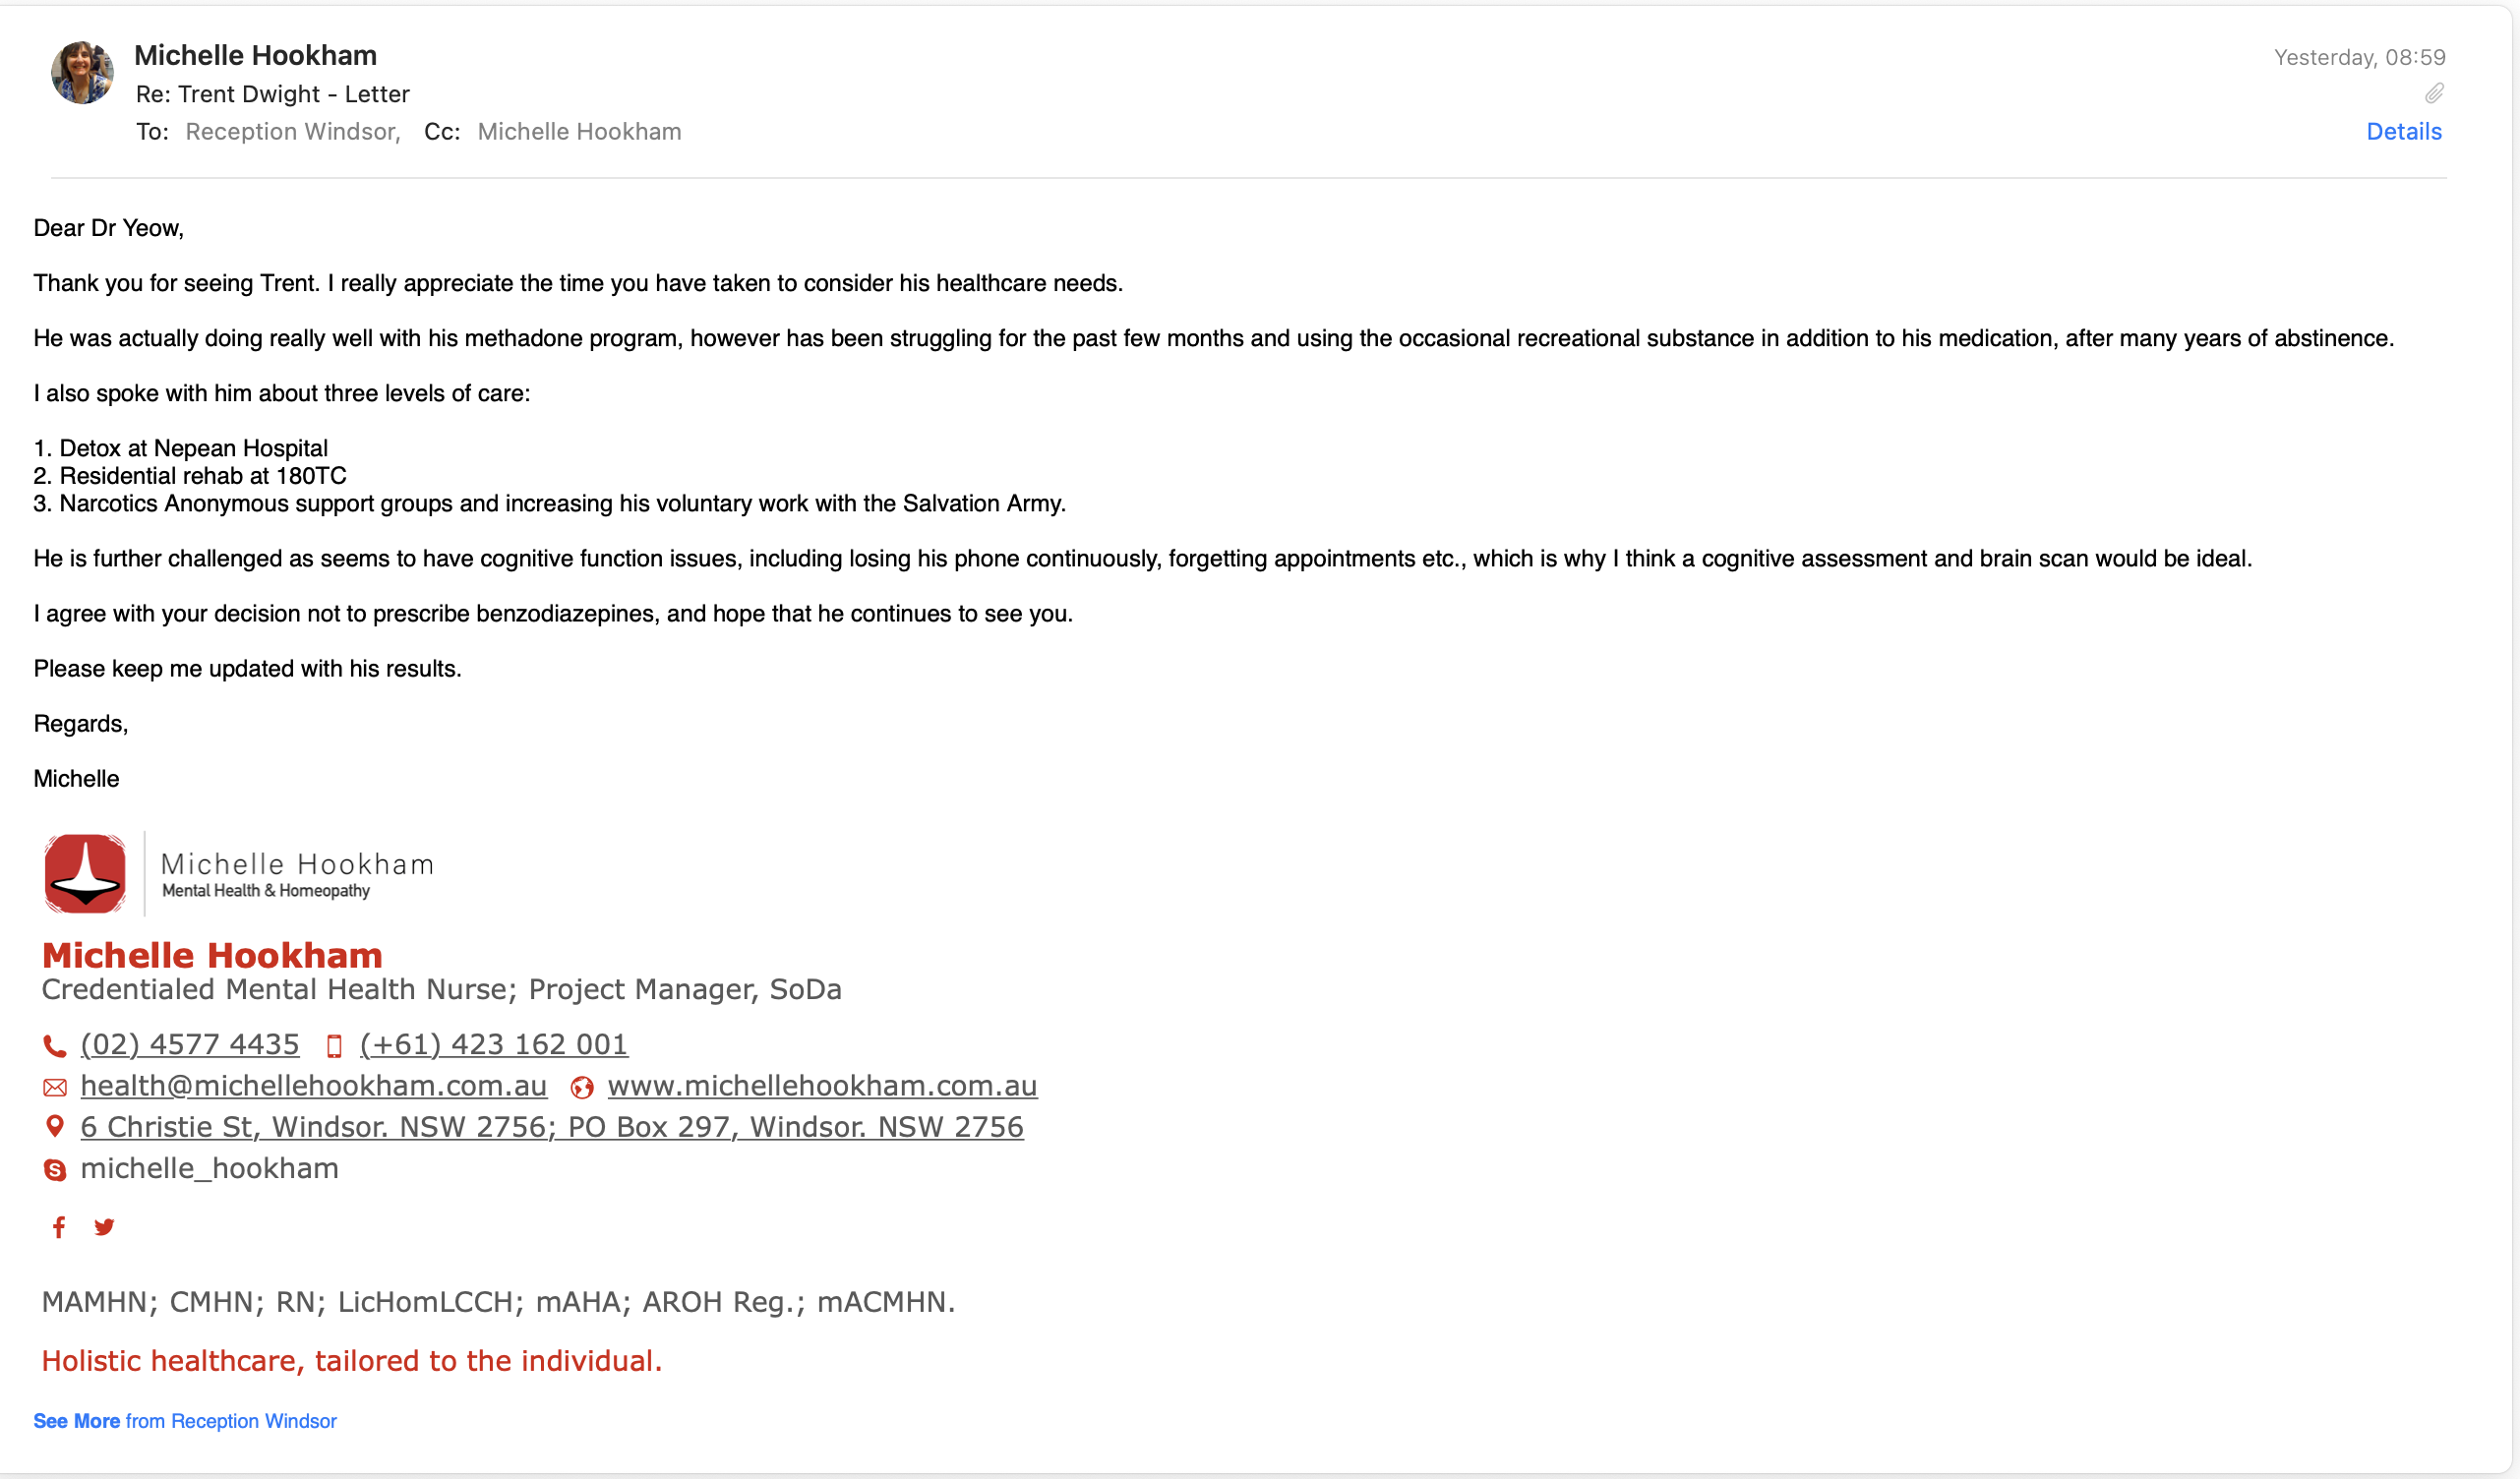
Task: Click the mobile number (+61) 423 162 001
Action: coord(494,1044)
